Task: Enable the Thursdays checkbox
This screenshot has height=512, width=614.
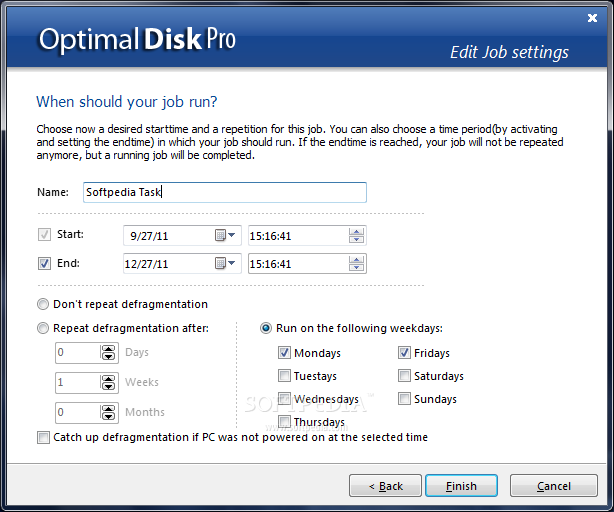Action: pyautogui.click(x=284, y=422)
